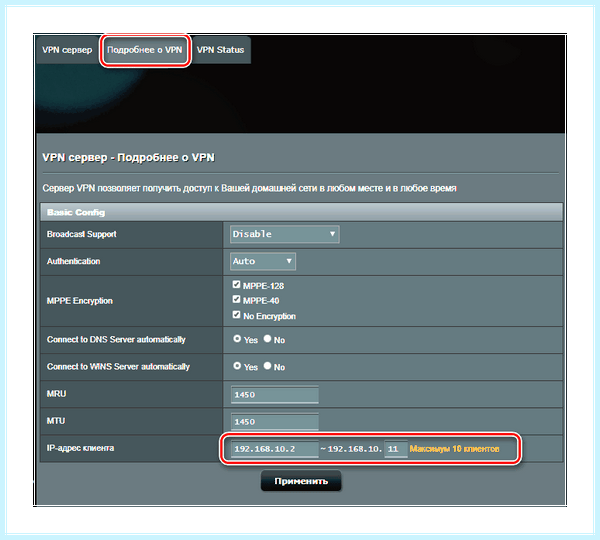The image size is (600, 540).
Task: Click the Максимум 10 клиентов note
Action: [454, 449]
